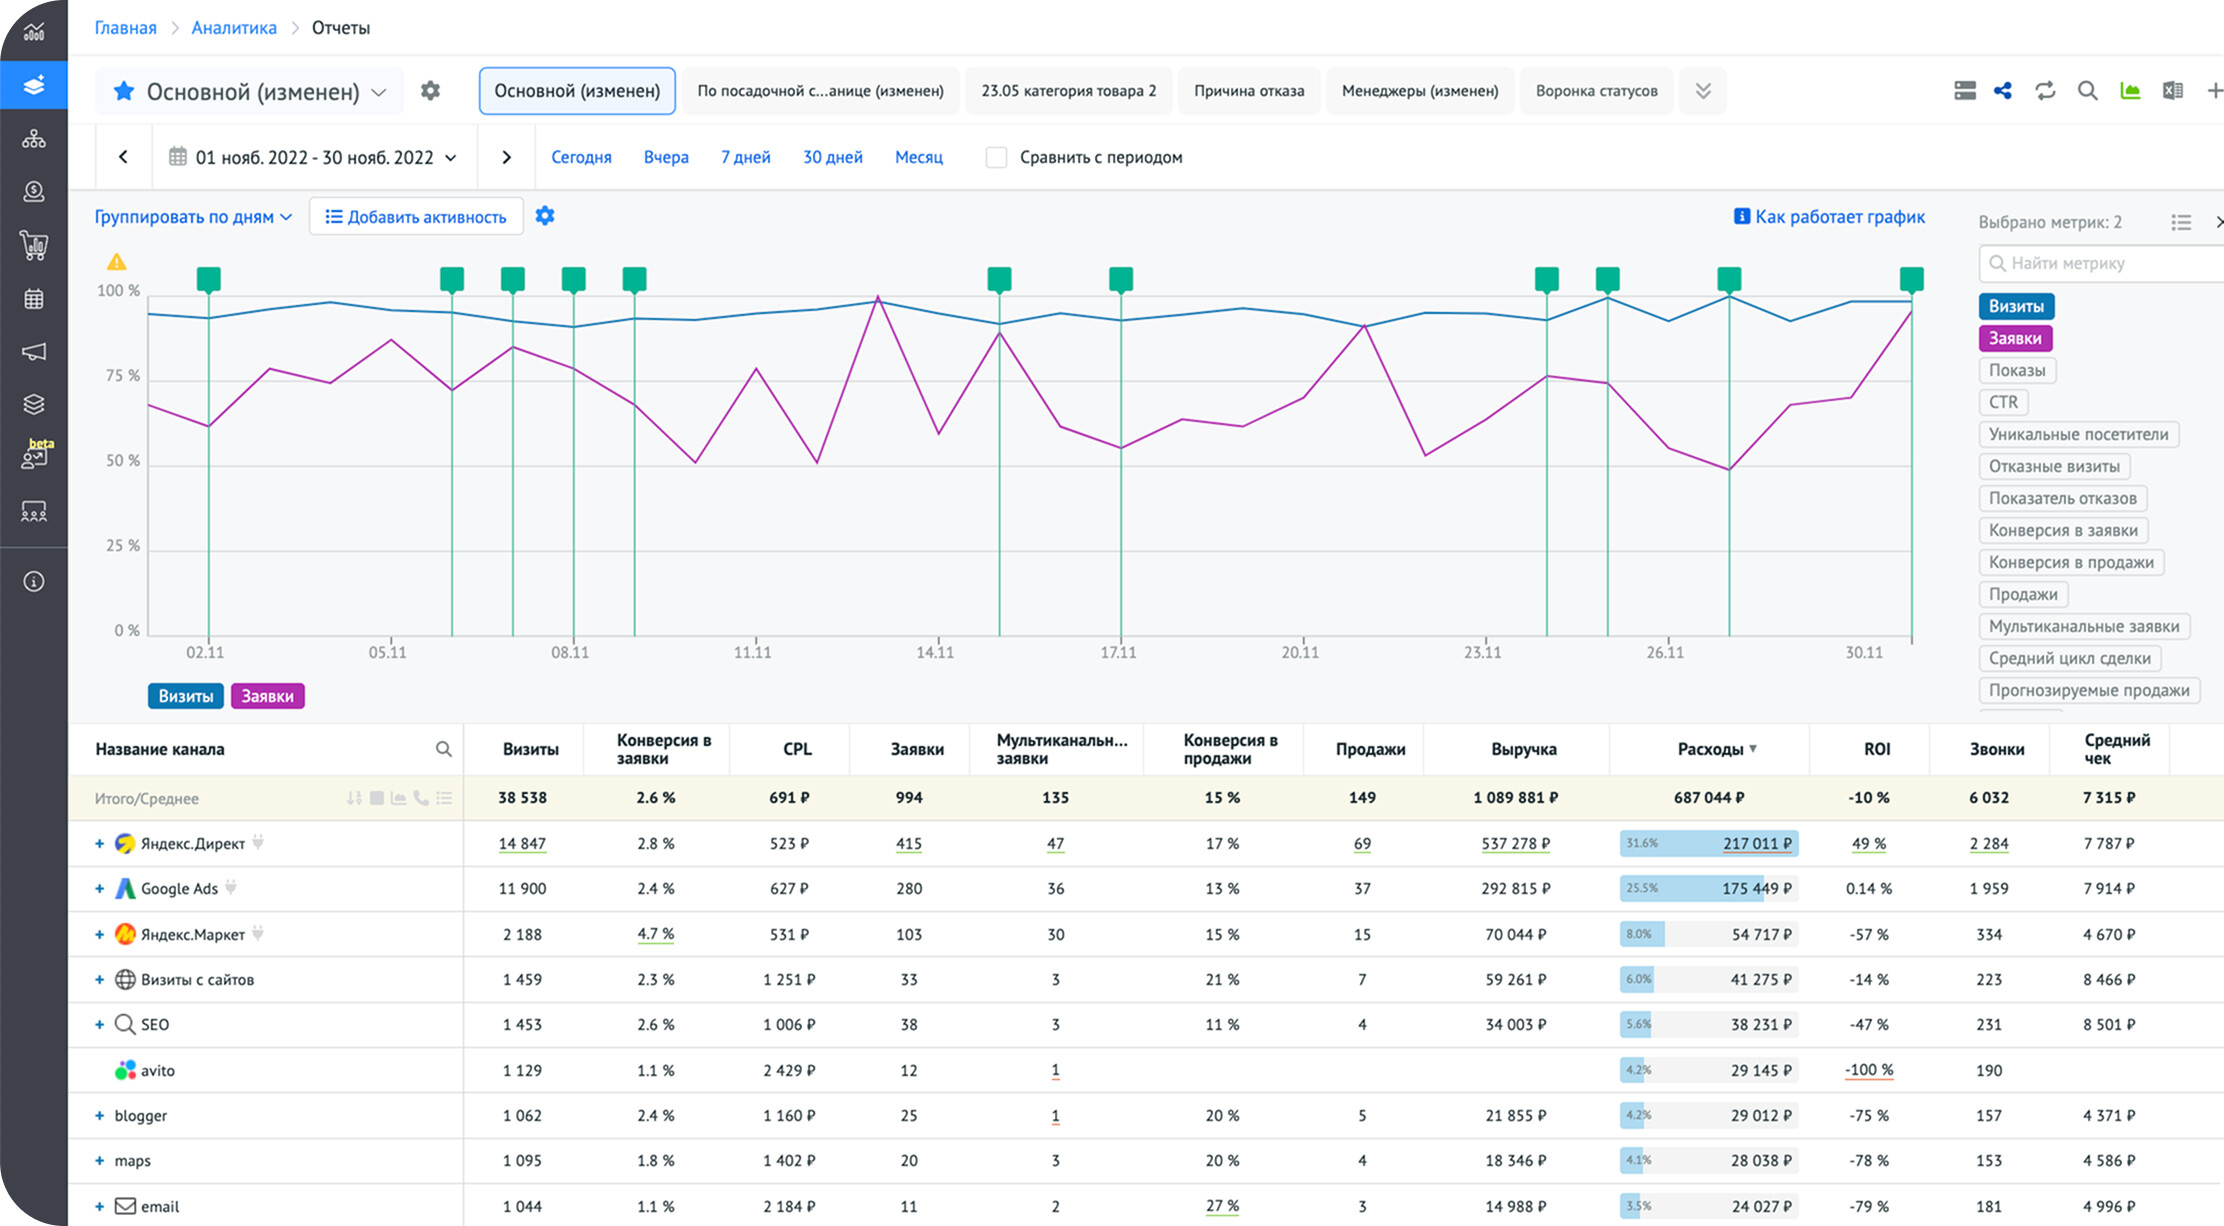Screen dimensions: 2224x1226
Task: Open the shopping cart sidebar icon
Action: point(34,245)
